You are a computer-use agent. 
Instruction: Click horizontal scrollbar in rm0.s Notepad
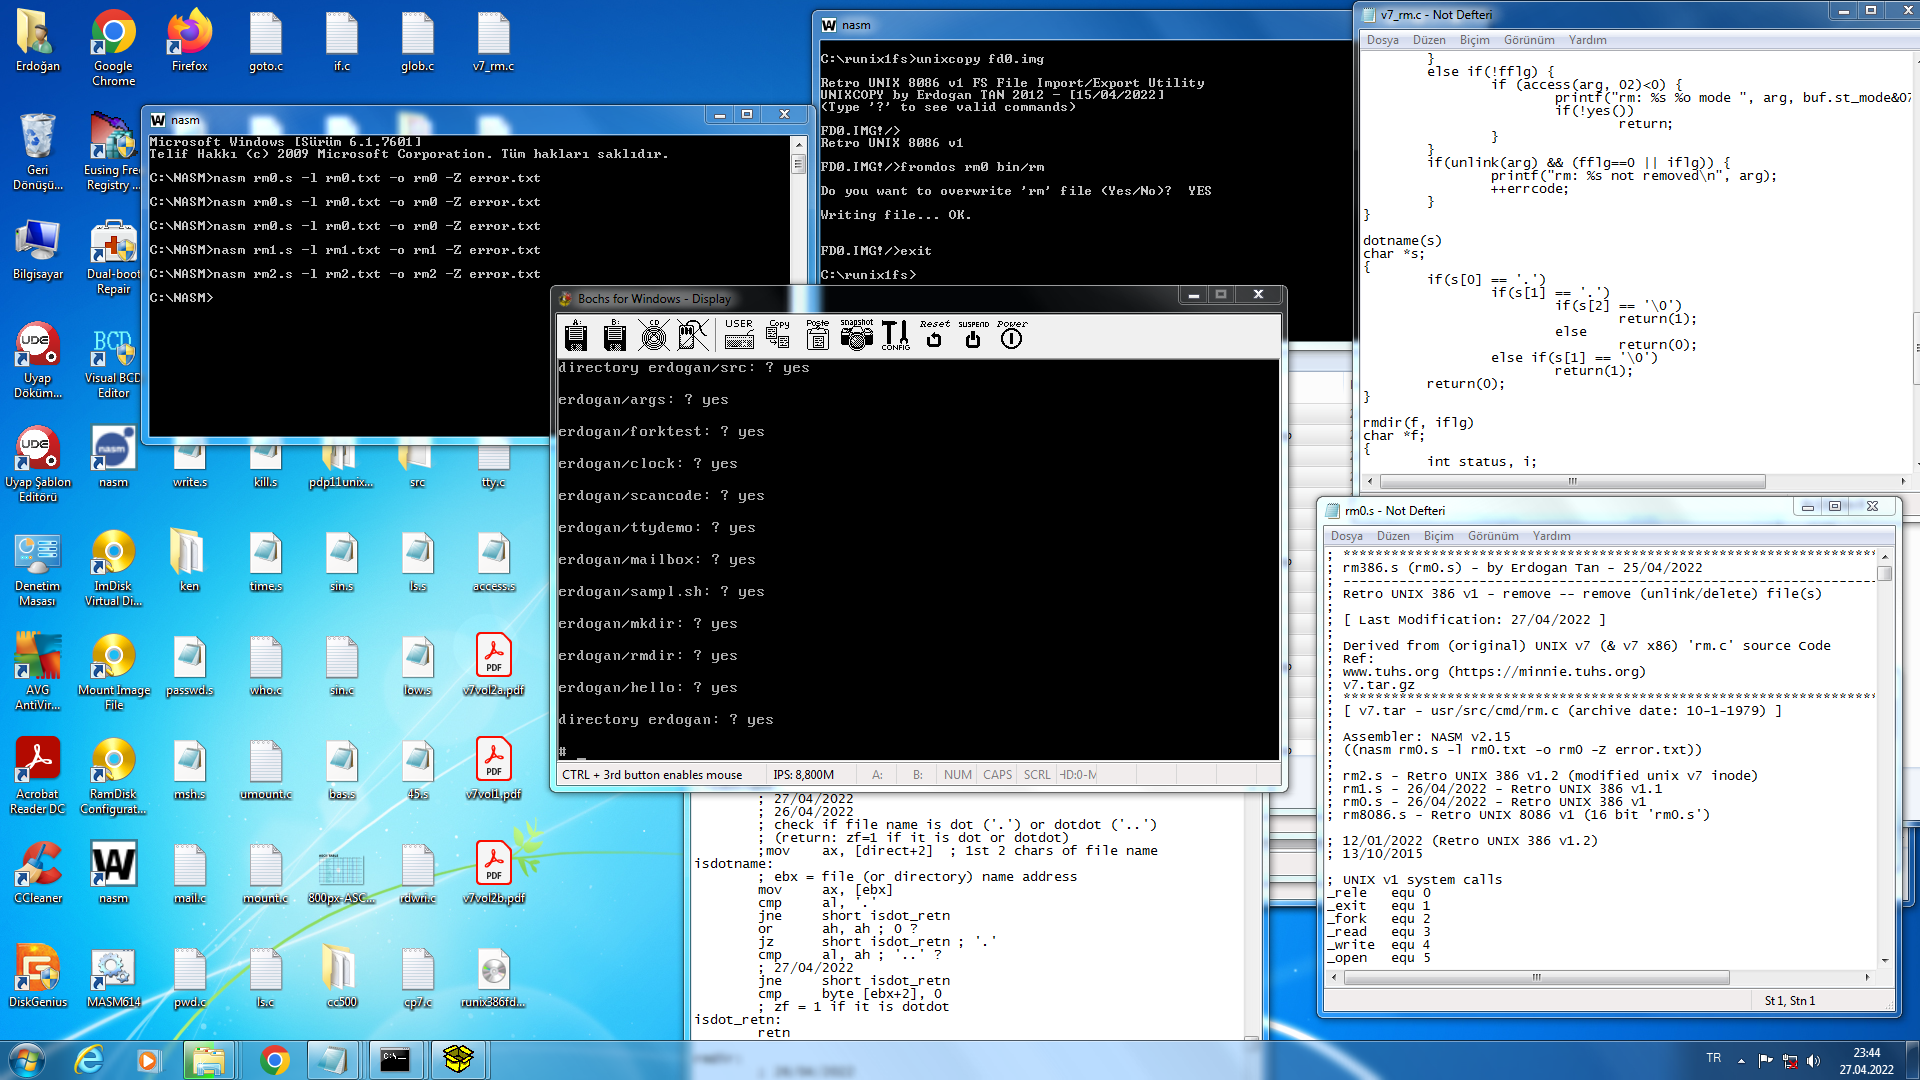pyautogui.click(x=1600, y=977)
